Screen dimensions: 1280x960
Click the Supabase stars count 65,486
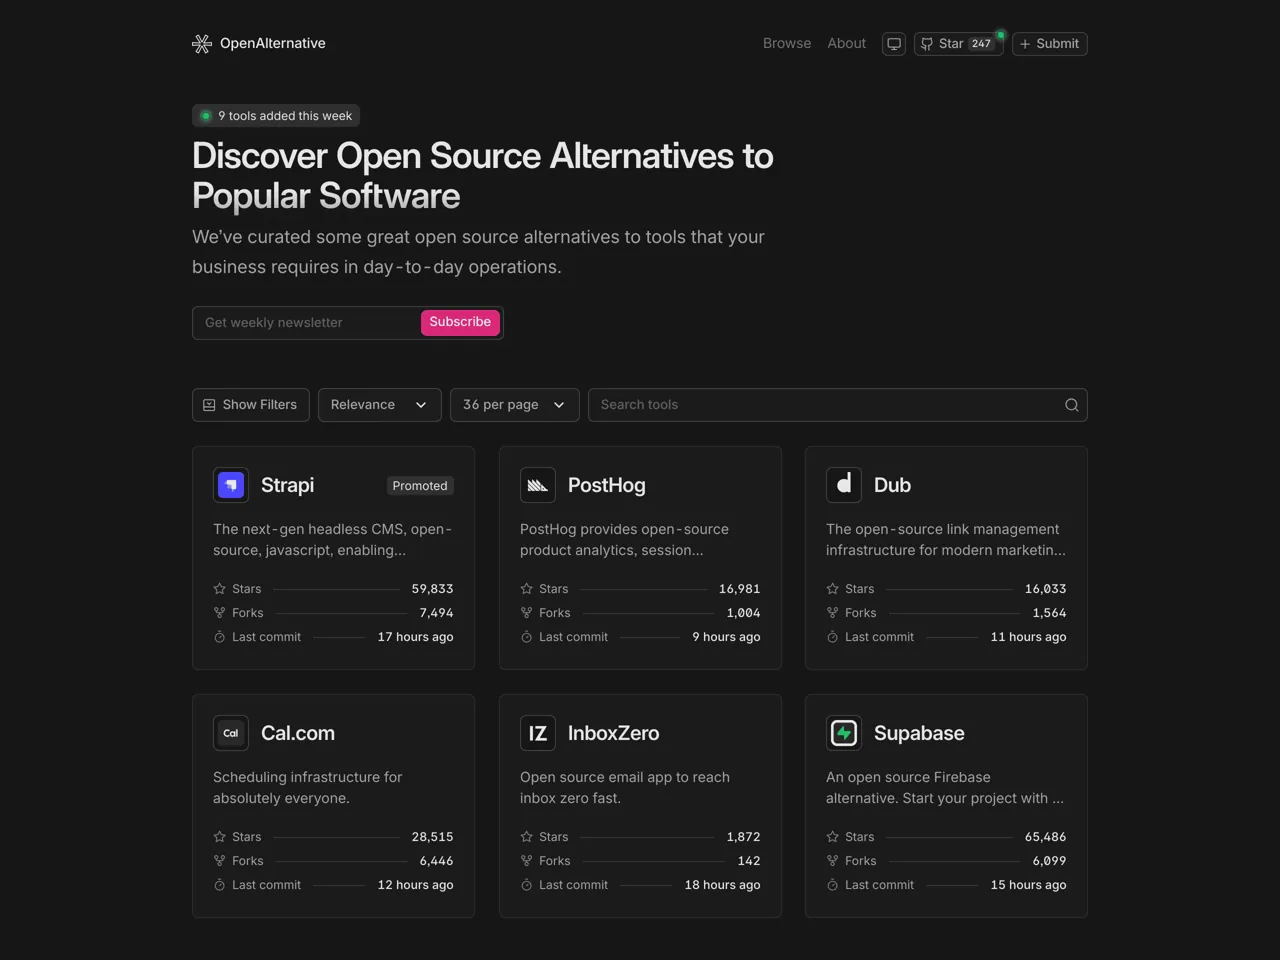pyautogui.click(x=1045, y=837)
